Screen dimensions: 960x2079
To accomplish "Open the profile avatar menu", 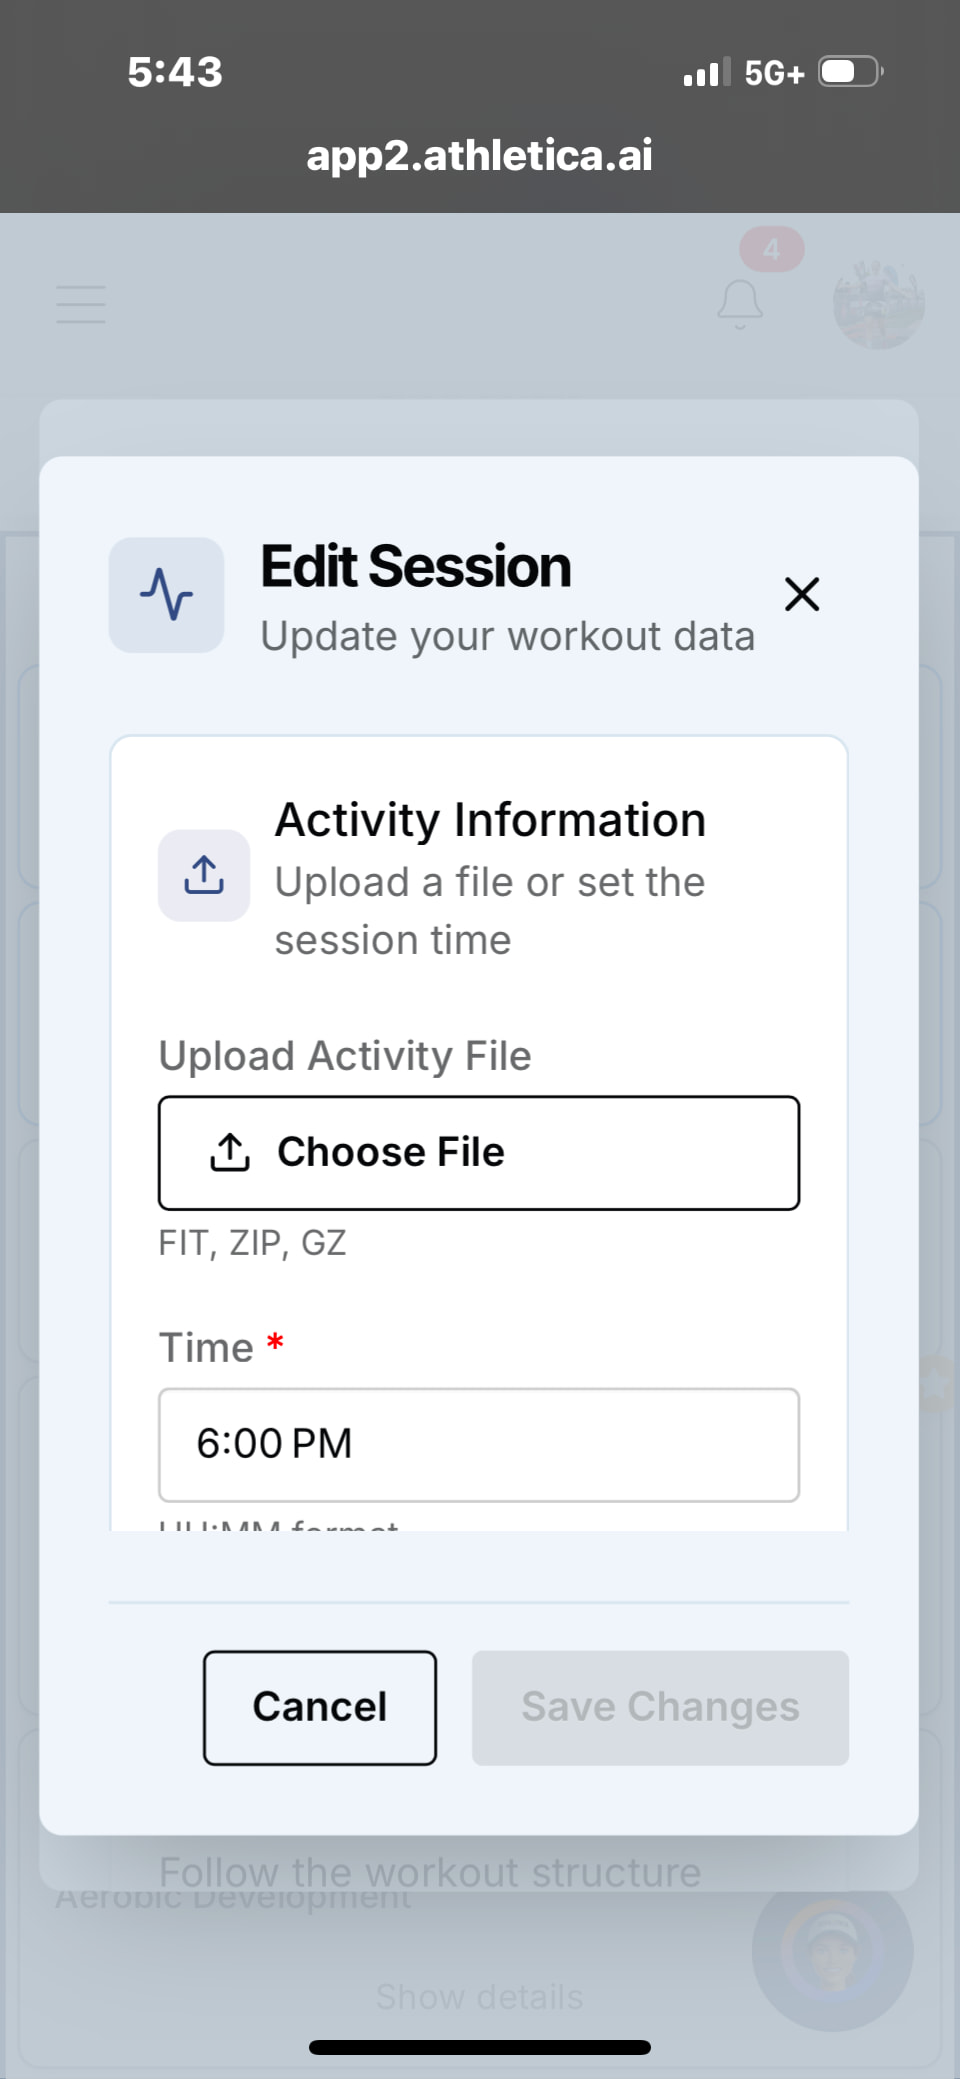I will click(x=878, y=304).
